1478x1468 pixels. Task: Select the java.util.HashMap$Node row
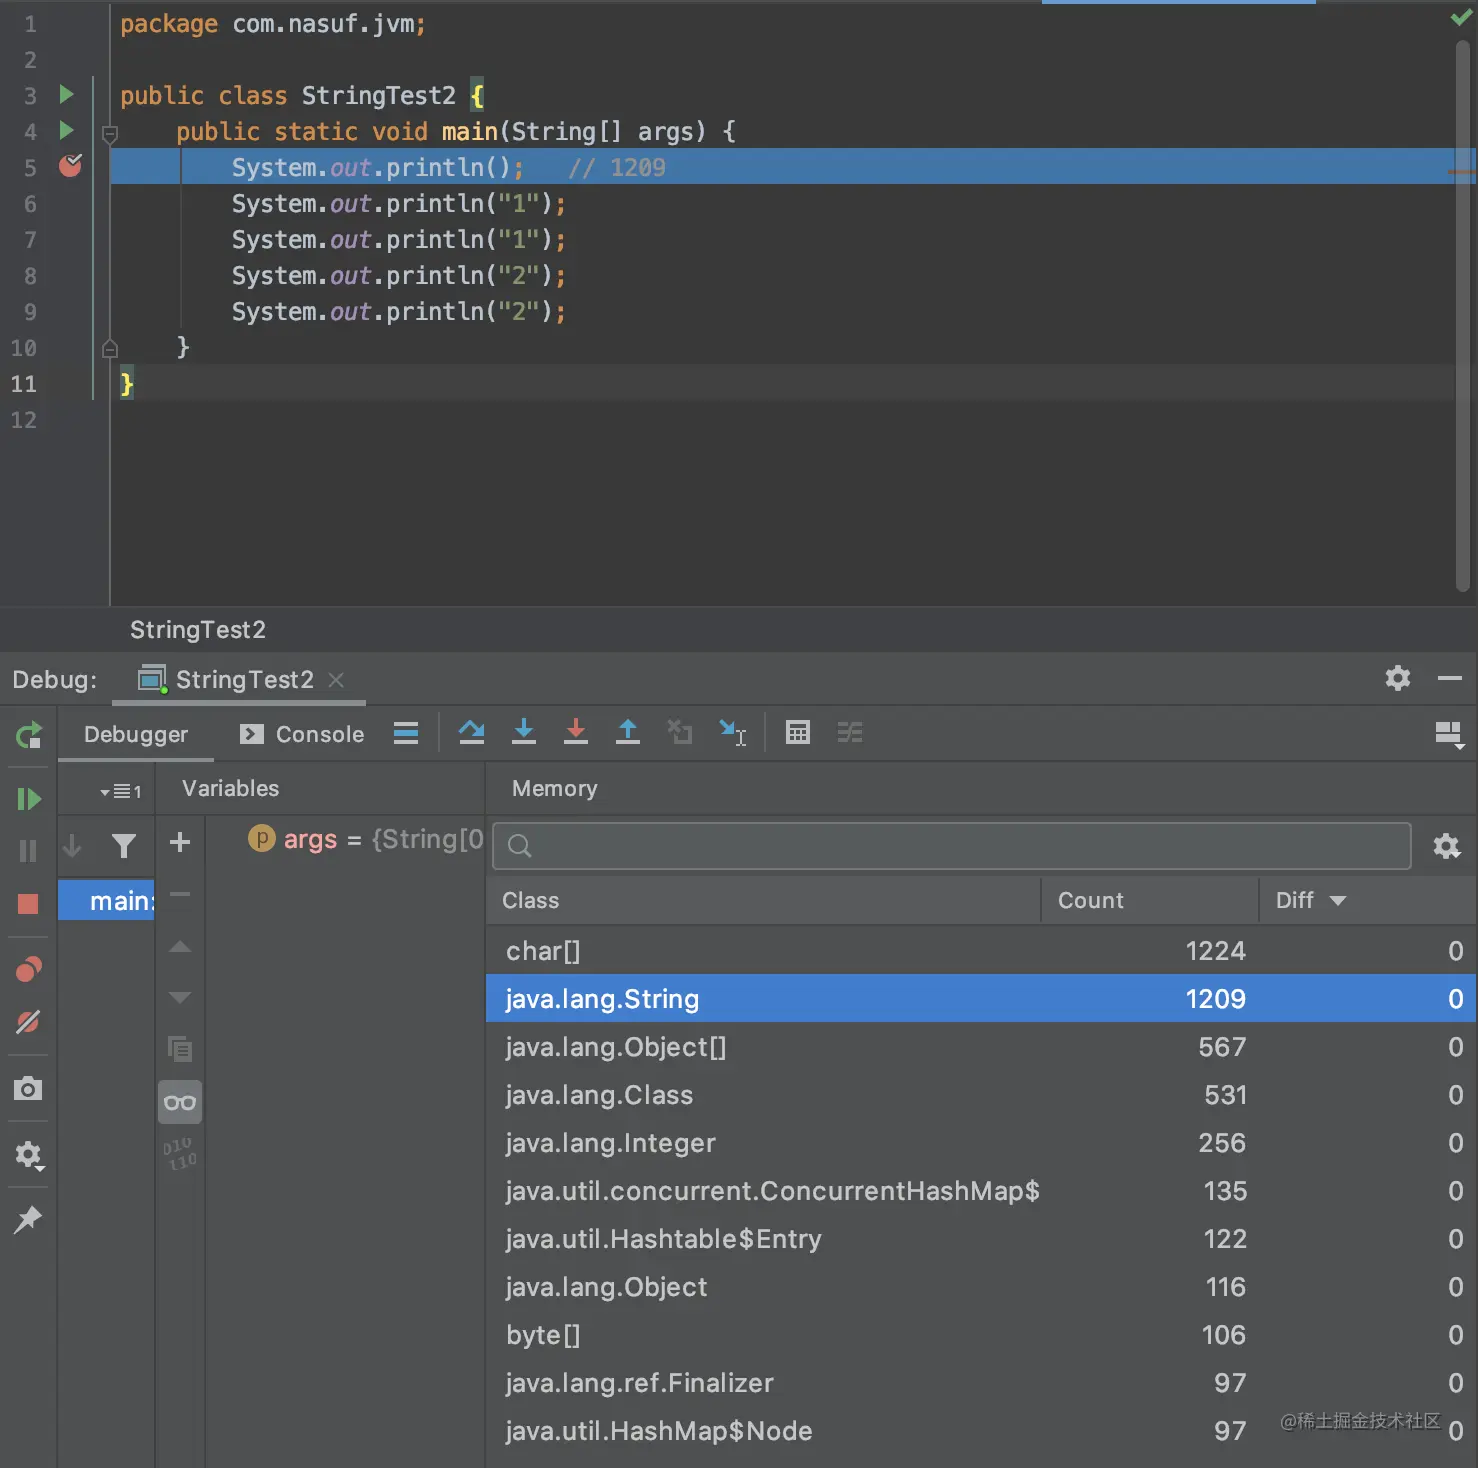tap(981, 1431)
